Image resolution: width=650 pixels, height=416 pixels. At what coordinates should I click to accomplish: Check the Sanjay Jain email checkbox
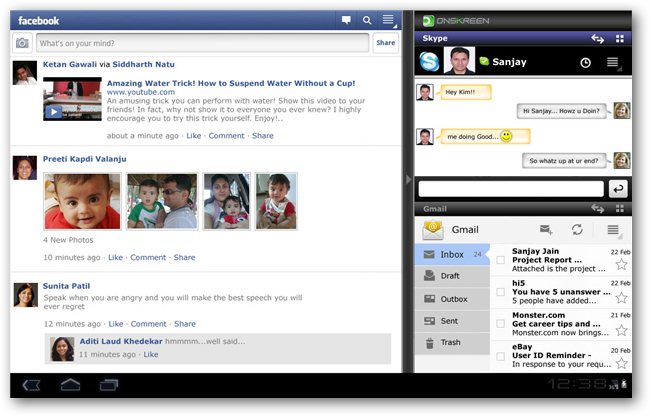501,261
